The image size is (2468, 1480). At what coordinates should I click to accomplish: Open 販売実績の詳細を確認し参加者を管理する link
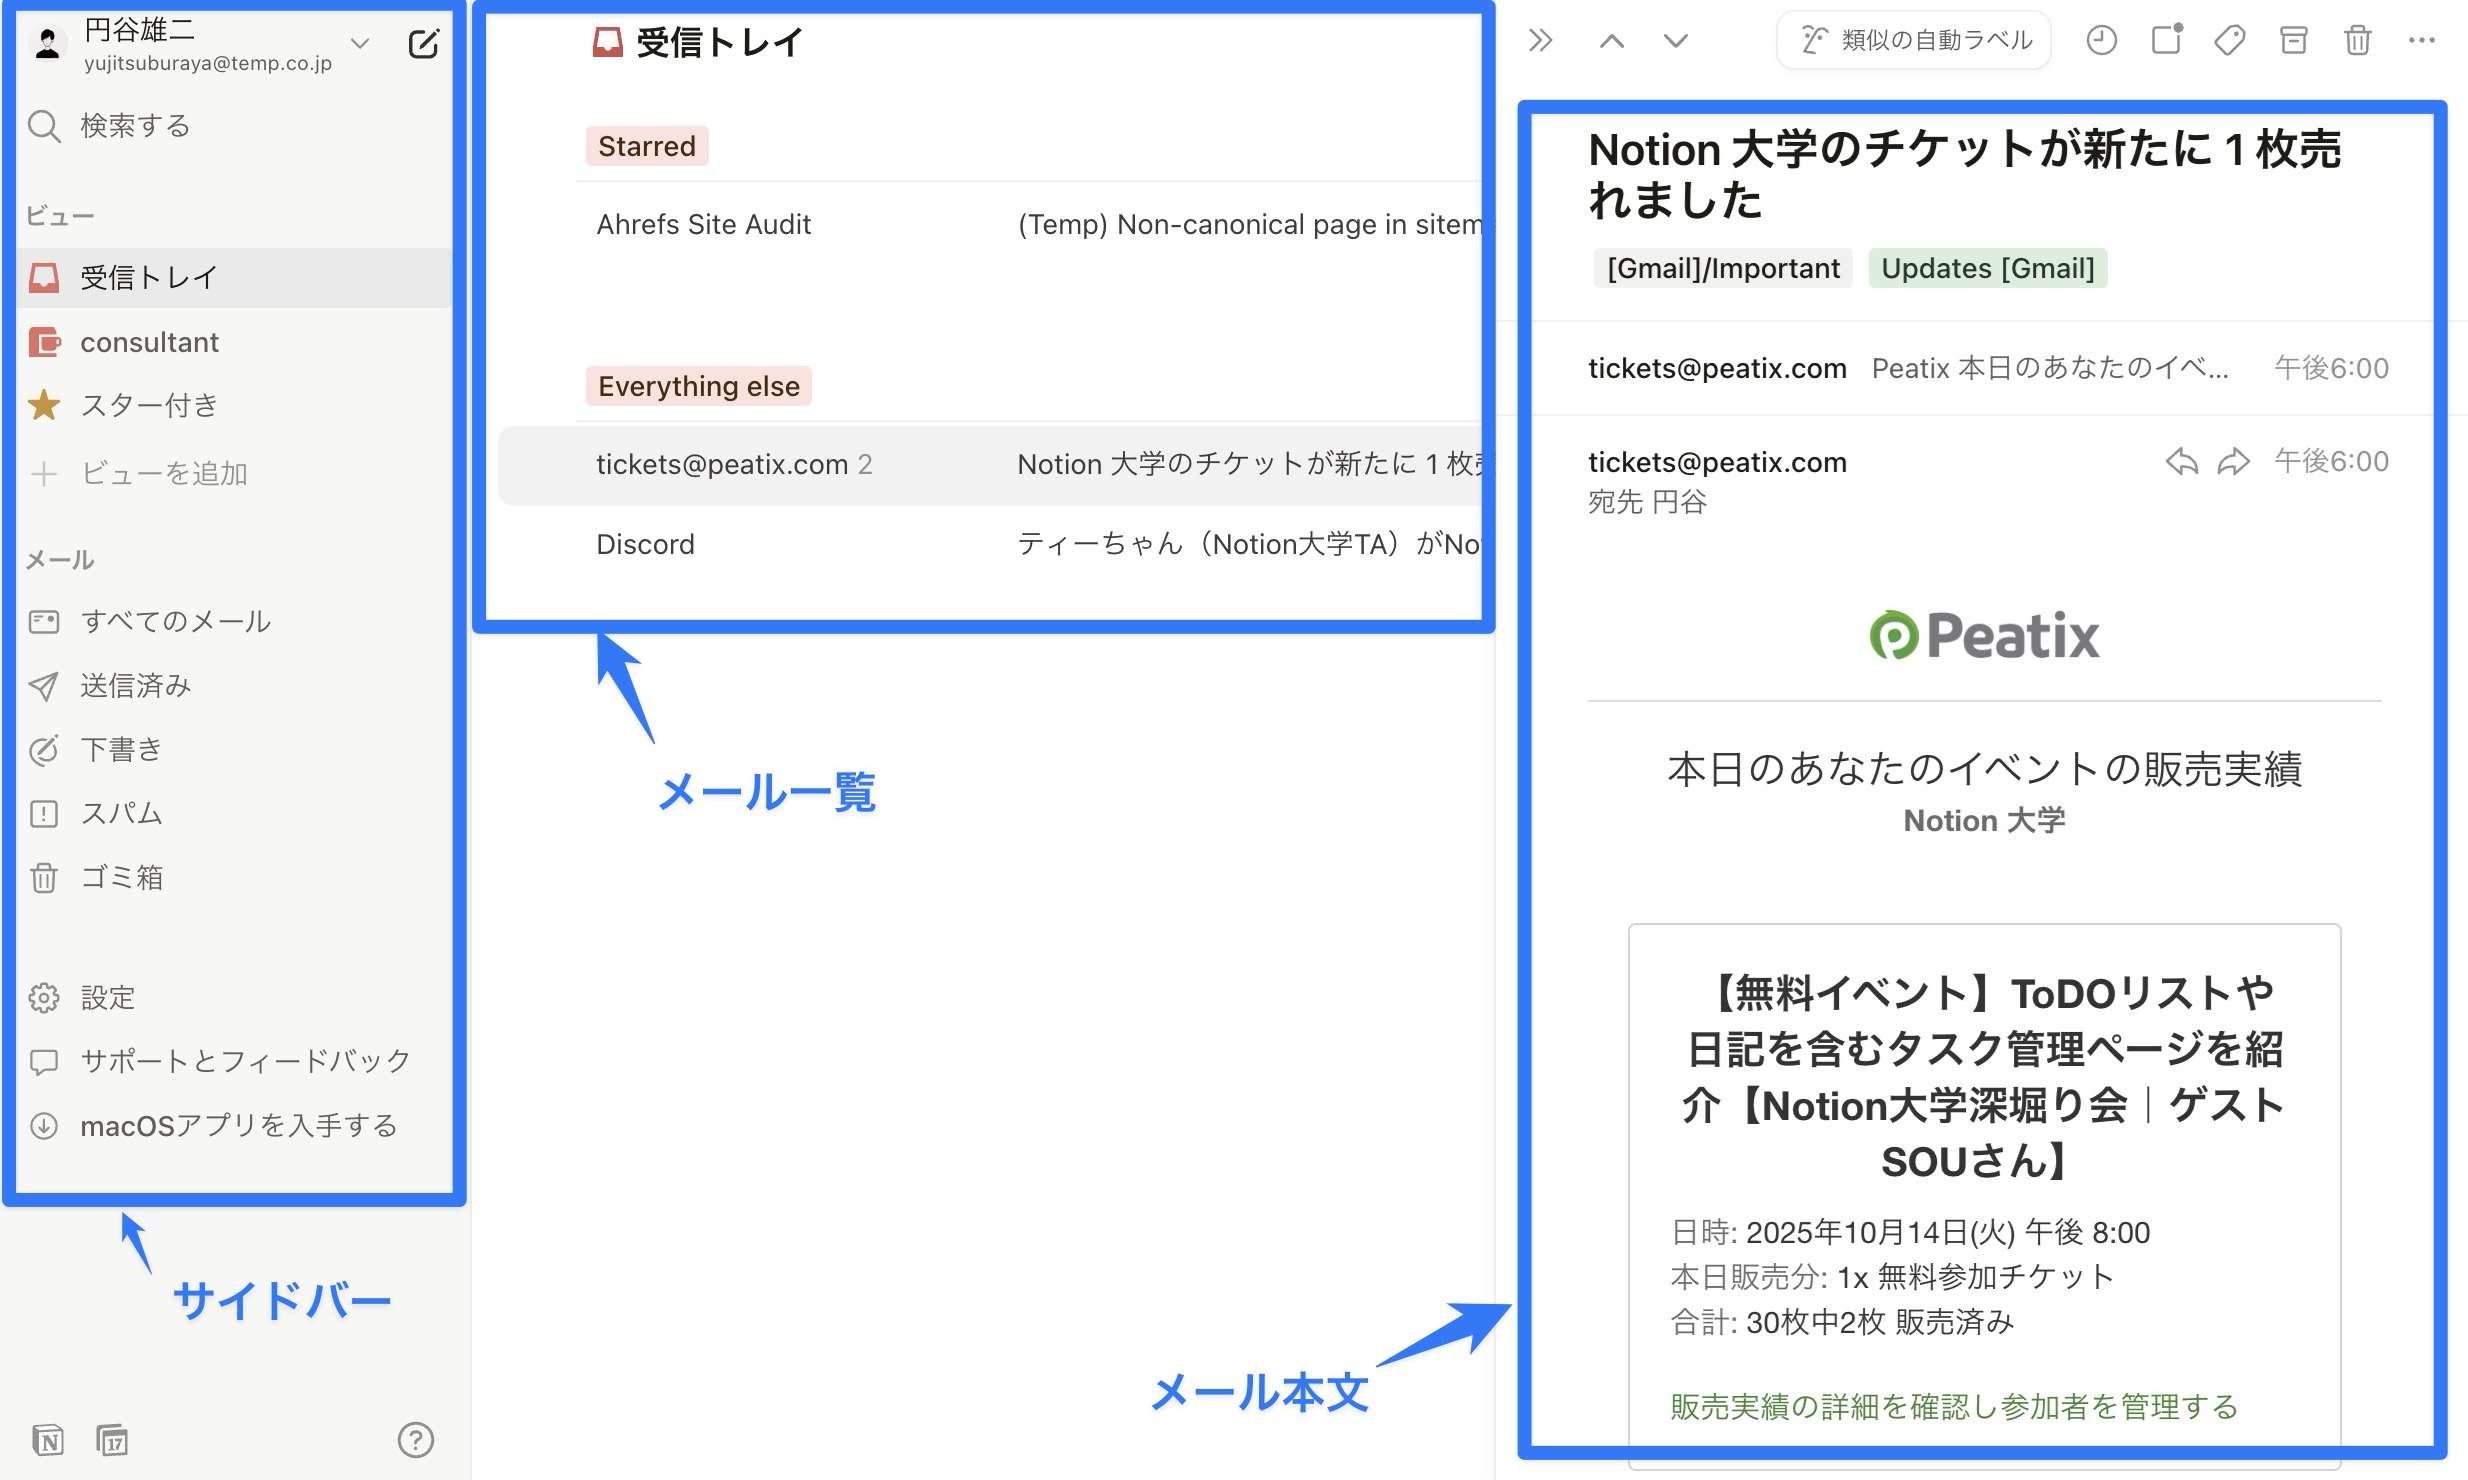1954,1408
